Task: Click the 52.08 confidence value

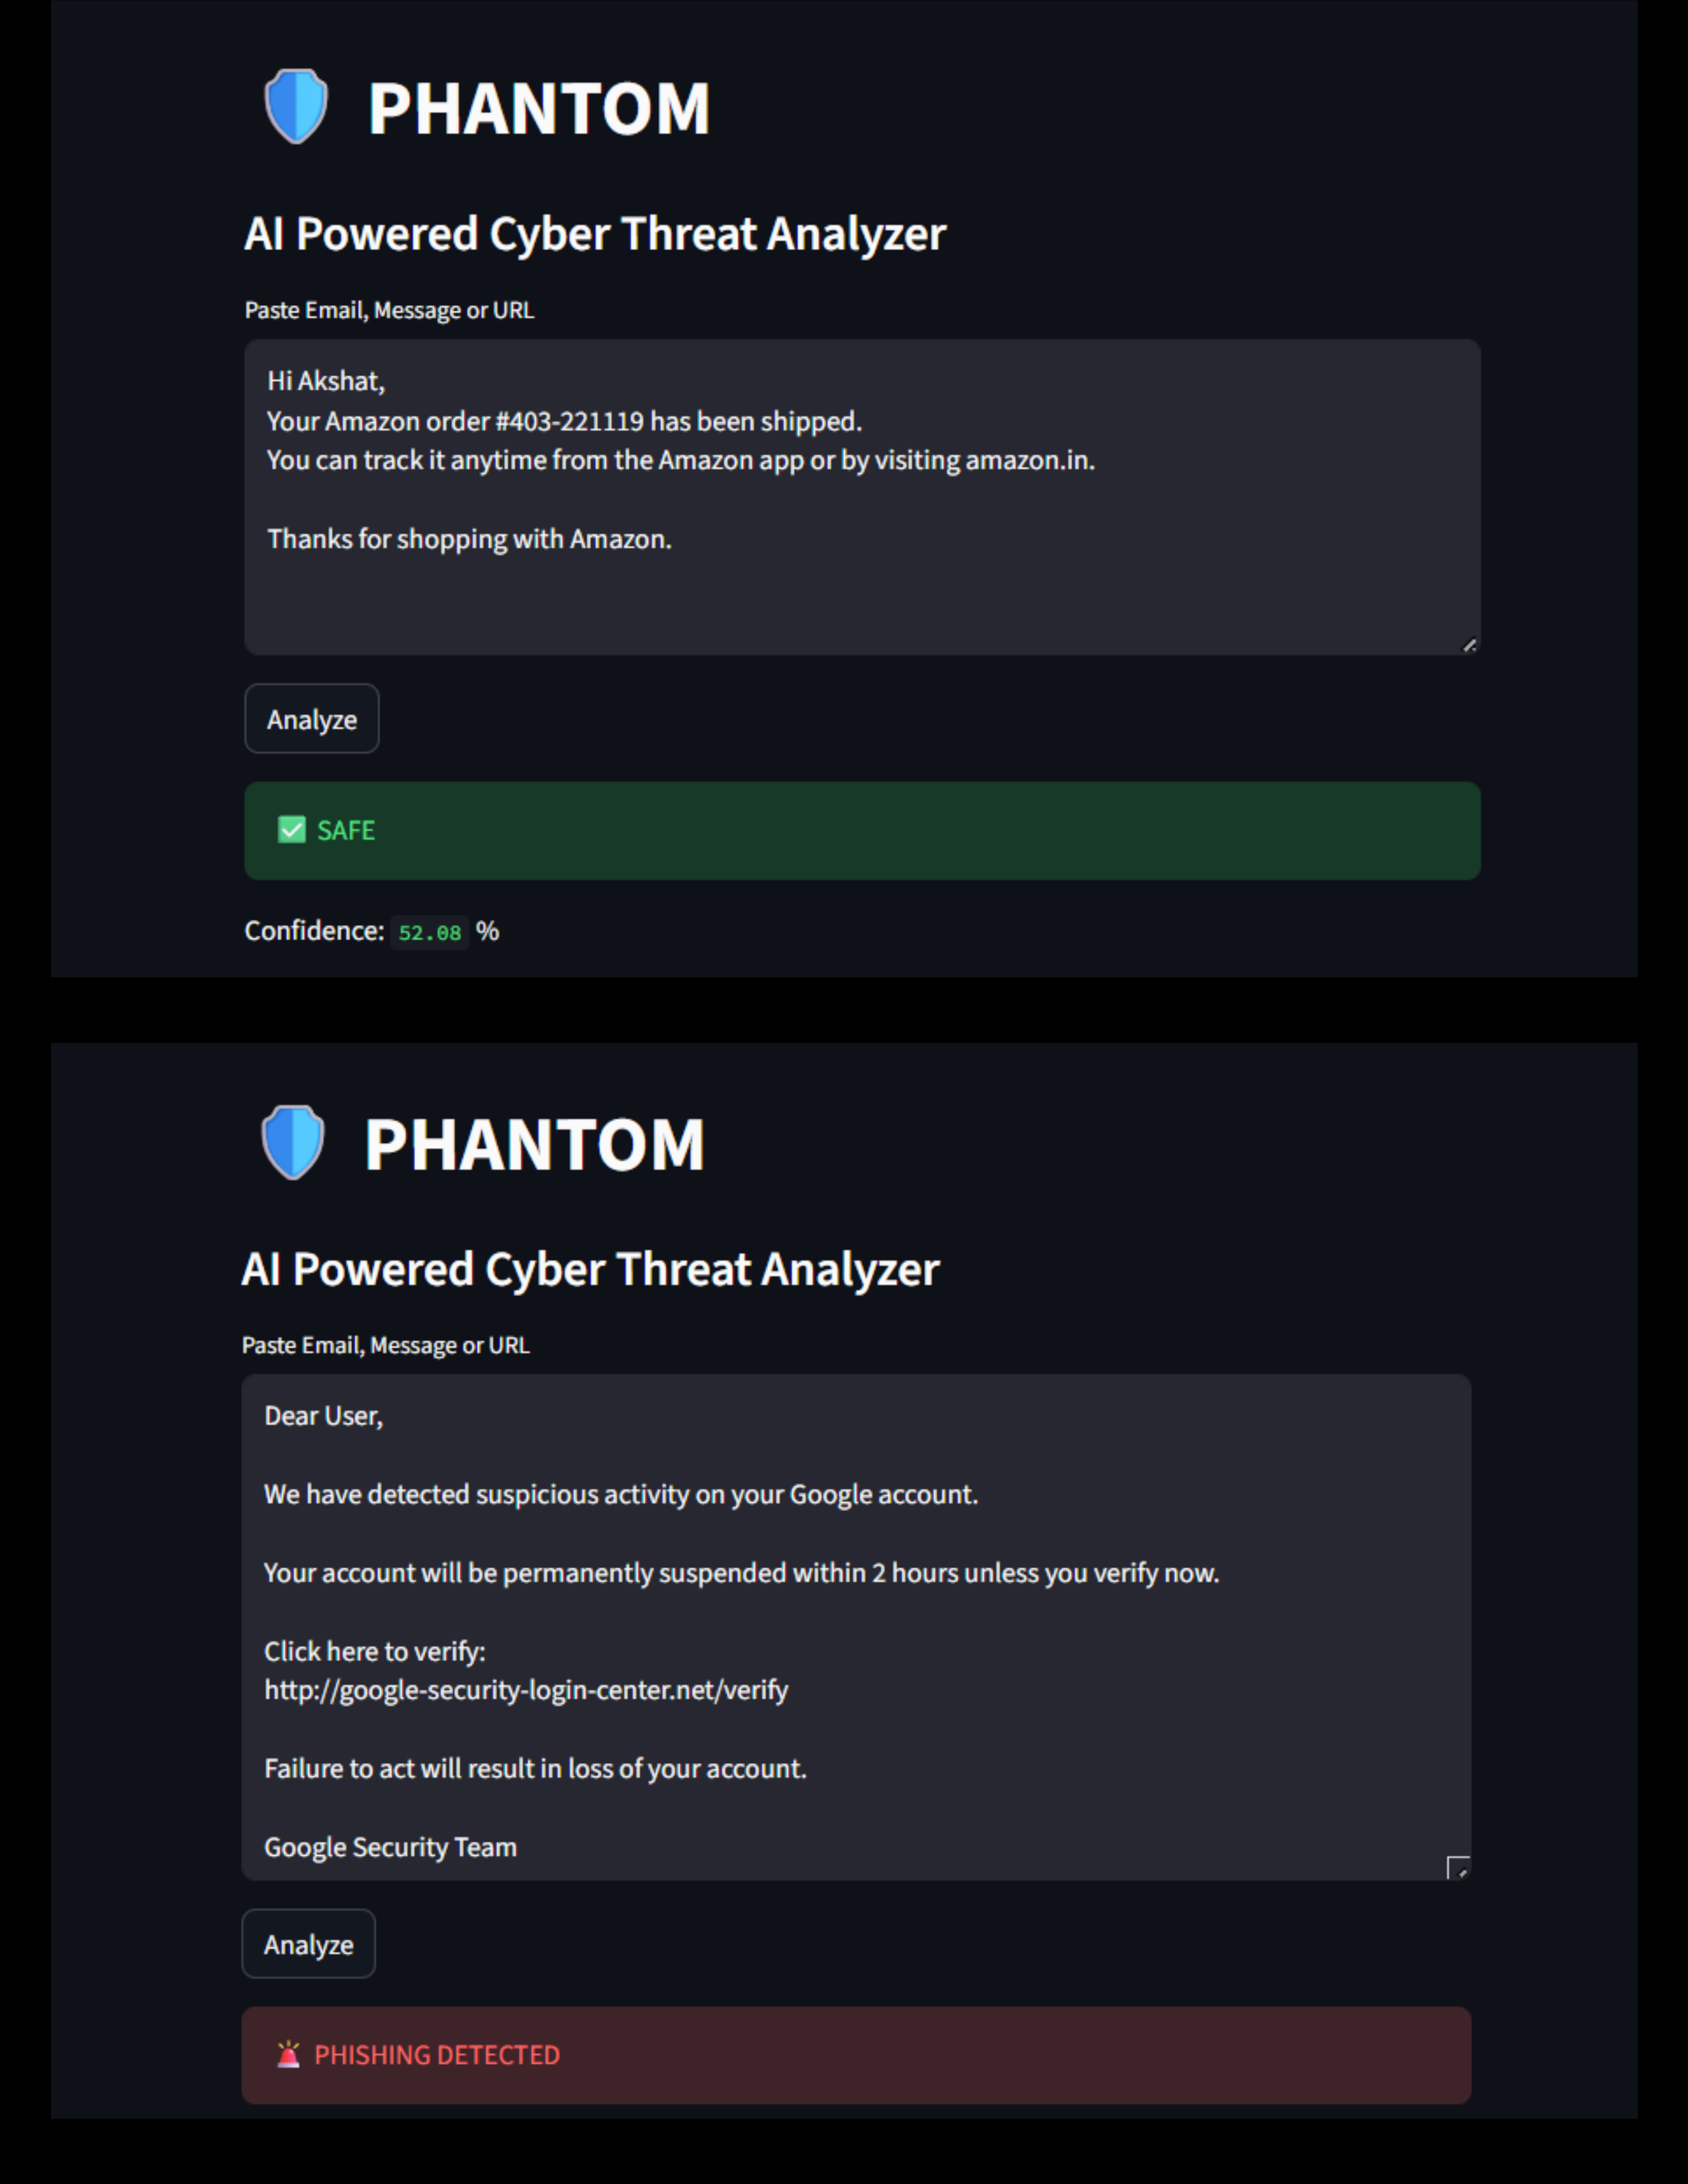Action: pyautogui.click(x=430, y=932)
